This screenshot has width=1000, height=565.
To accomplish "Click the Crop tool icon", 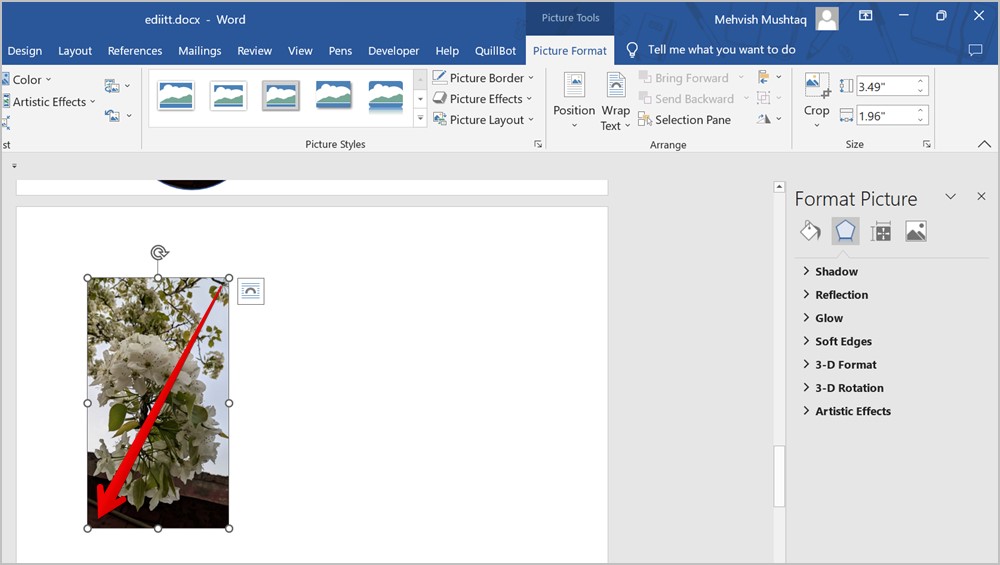I will [816, 87].
